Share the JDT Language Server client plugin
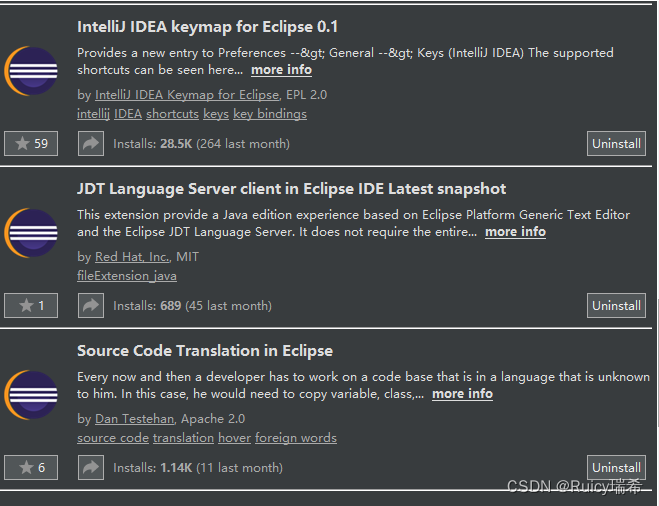The width and height of the screenshot is (659, 506). [91, 306]
